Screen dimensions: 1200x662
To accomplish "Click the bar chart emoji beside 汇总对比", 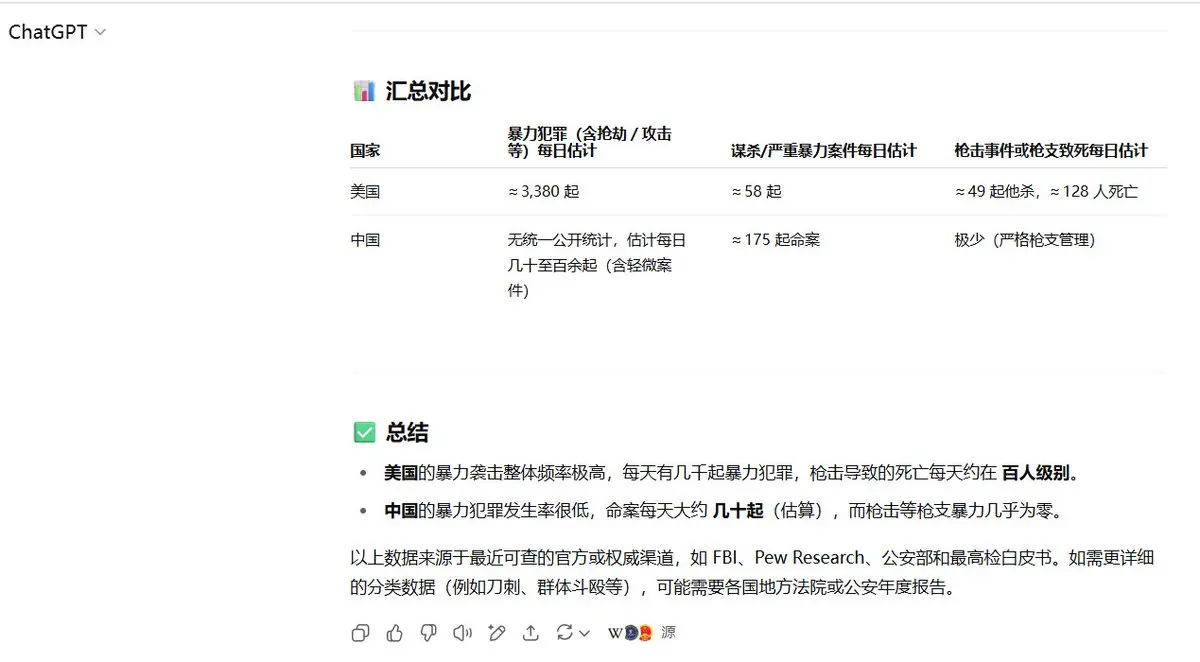I will [364, 91].
